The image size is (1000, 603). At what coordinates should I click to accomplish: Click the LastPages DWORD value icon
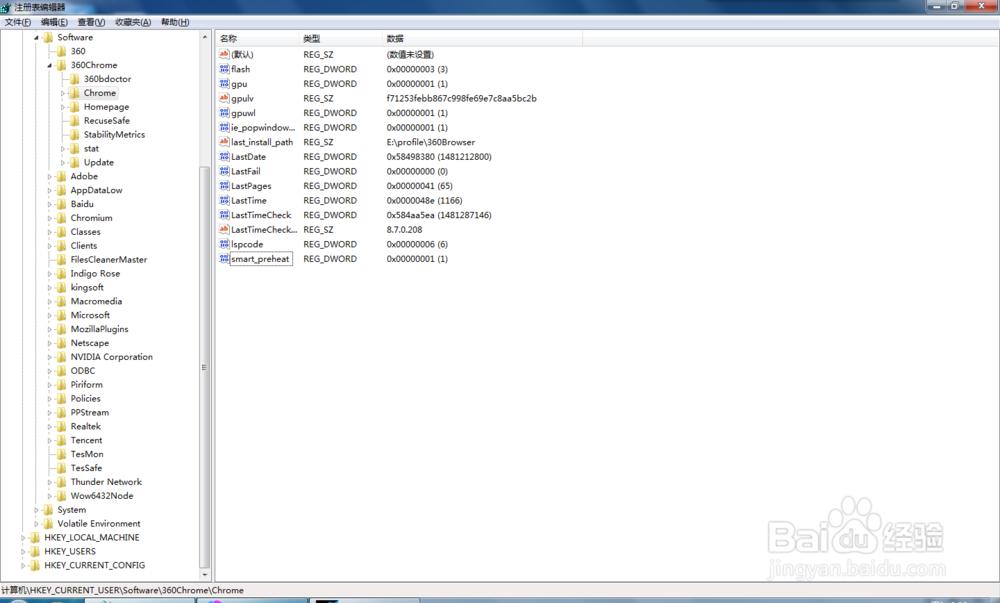click(224, 185)
